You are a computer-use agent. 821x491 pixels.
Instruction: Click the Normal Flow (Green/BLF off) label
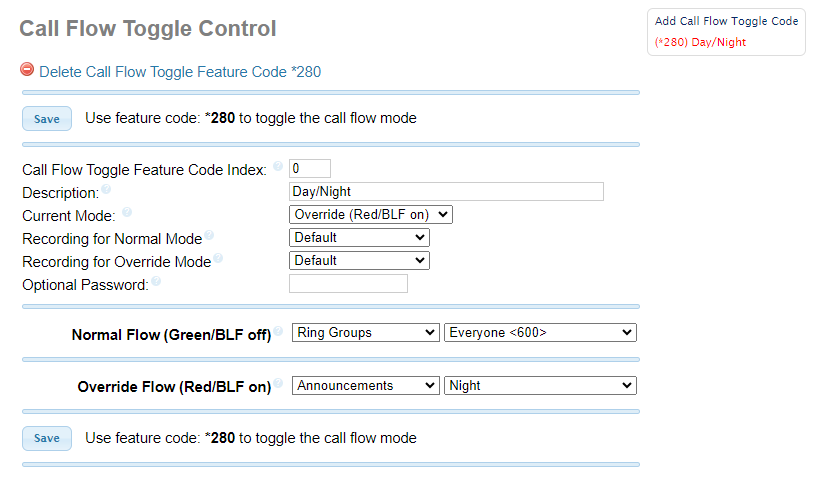[x=171, y=335]
